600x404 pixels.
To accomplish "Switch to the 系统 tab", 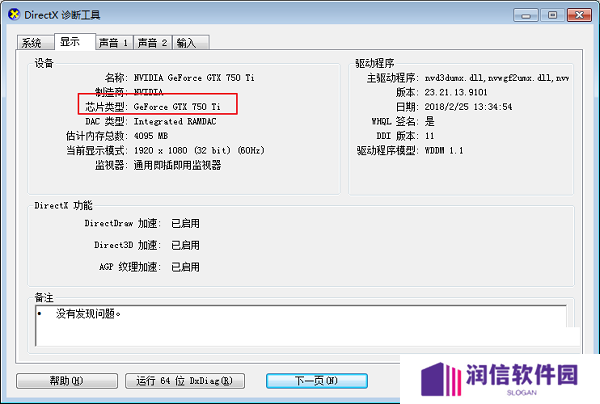I will point(35,42).
